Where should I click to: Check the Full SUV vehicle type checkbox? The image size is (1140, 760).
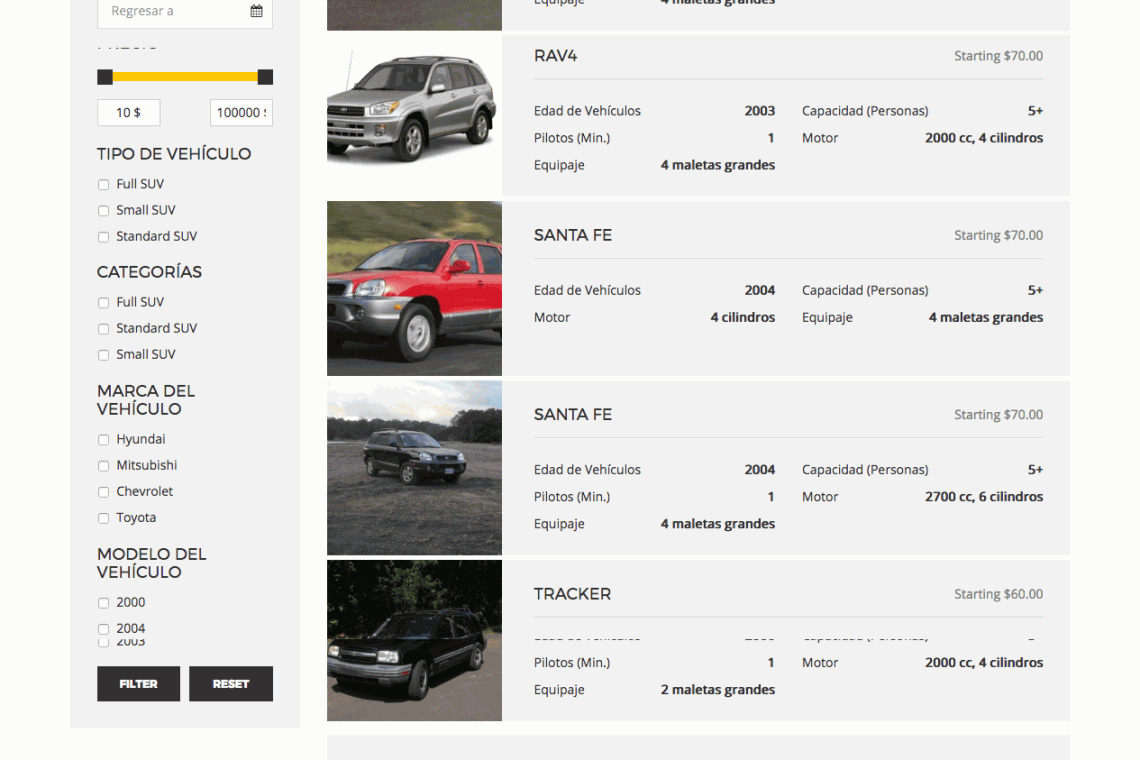pos(103,185)
